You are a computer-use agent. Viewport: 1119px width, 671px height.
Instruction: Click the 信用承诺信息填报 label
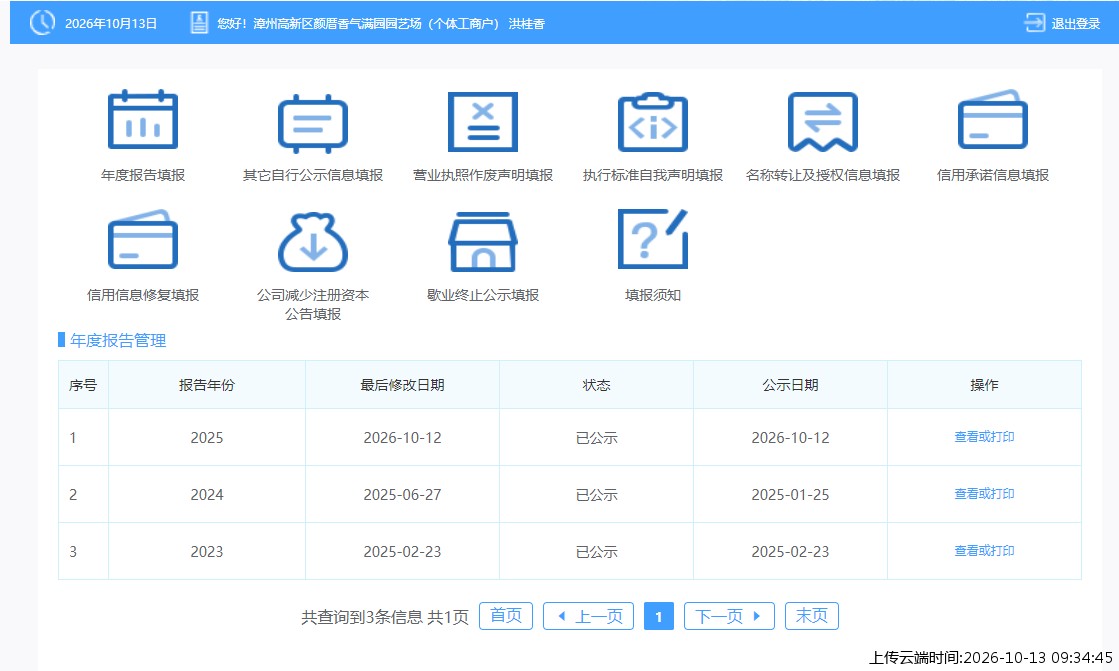992,175
